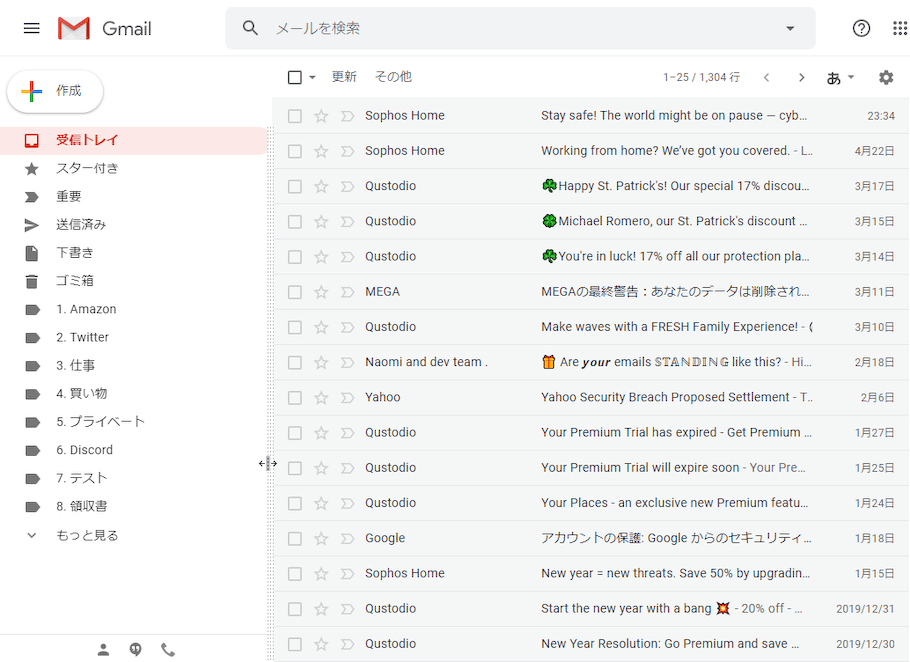910x662 pixels.
Task: Click the その他 more button
Action: pyautogui.click(x=393, y=77)
